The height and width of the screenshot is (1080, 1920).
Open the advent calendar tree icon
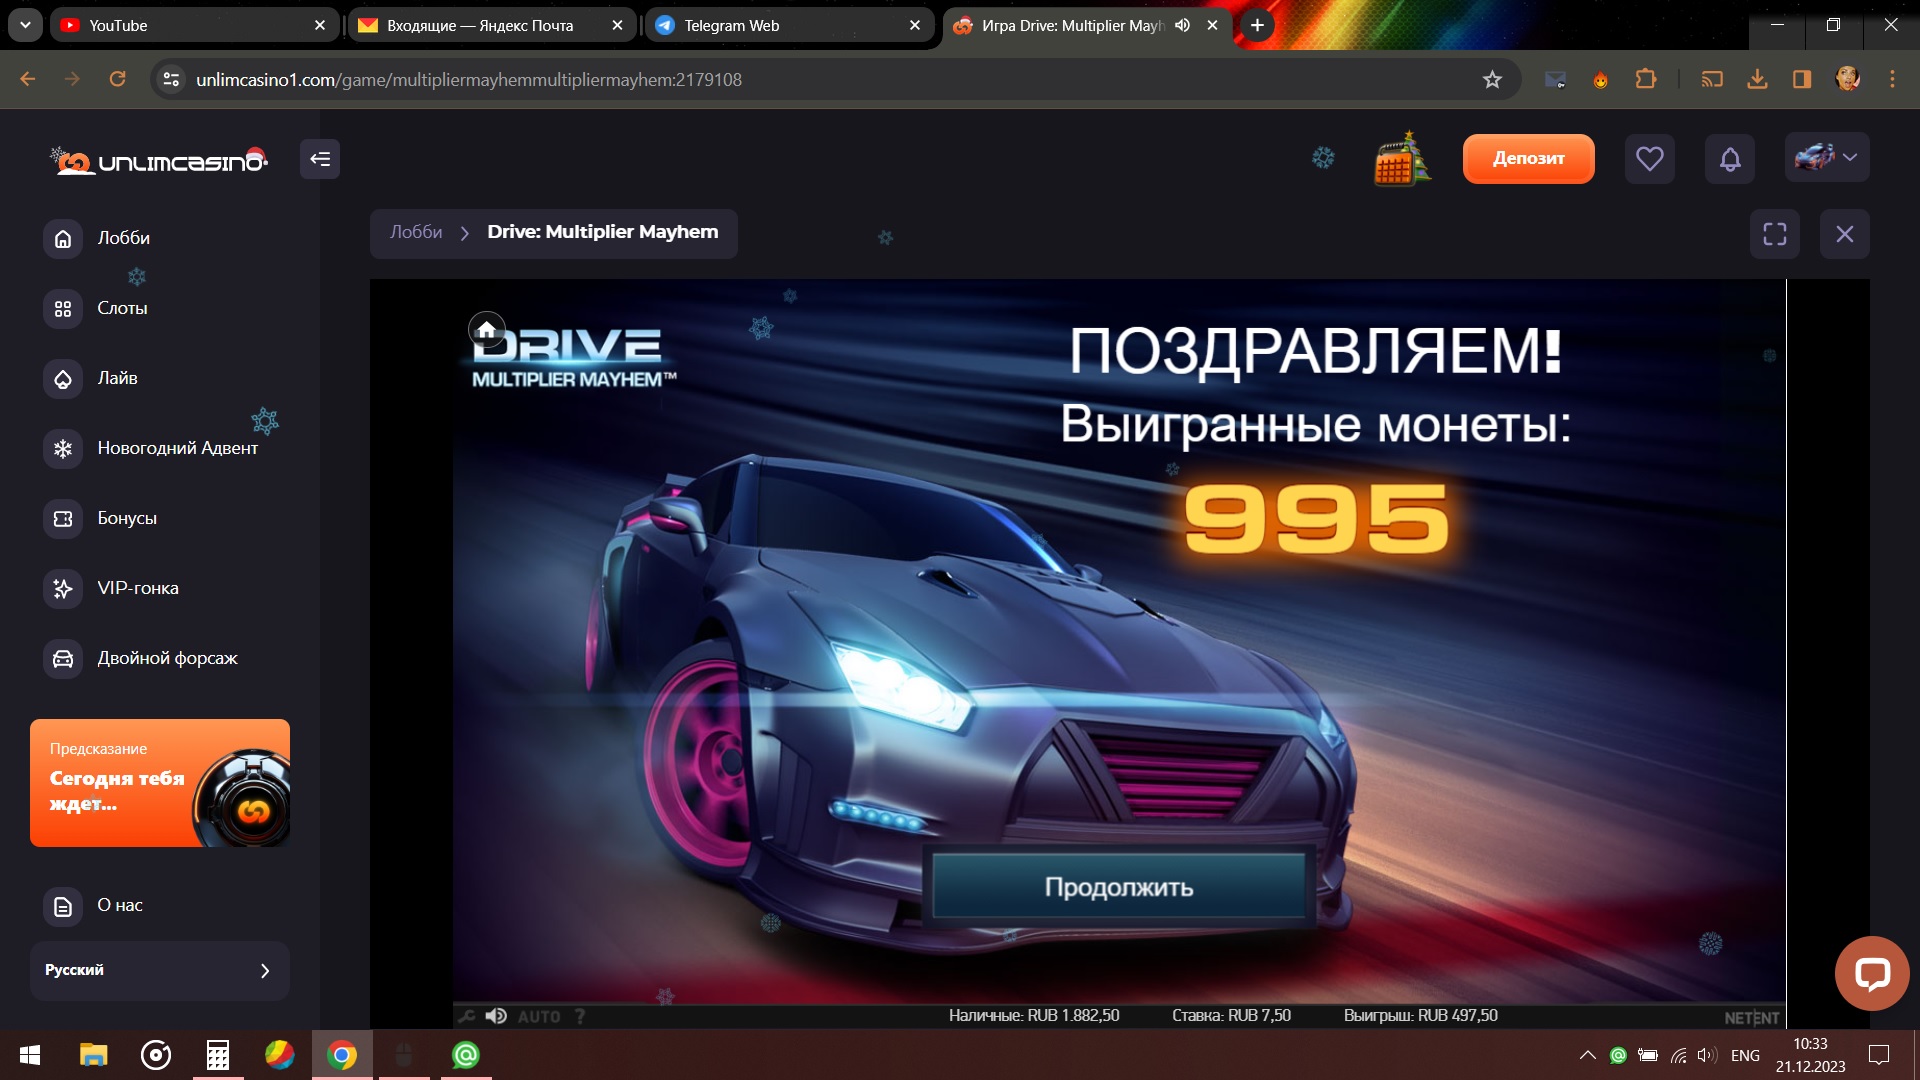1402,159
